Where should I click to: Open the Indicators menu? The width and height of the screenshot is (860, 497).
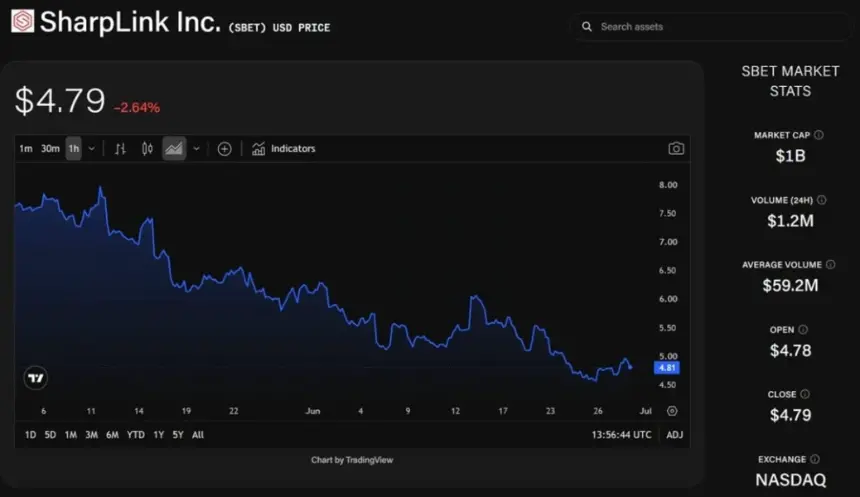[284, 149]
